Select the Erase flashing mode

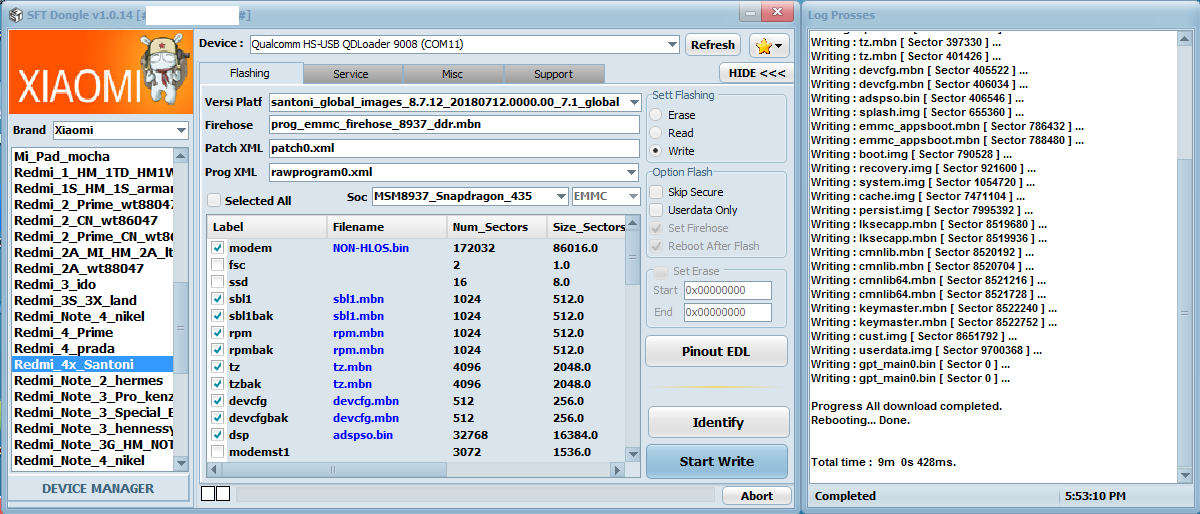657,115
